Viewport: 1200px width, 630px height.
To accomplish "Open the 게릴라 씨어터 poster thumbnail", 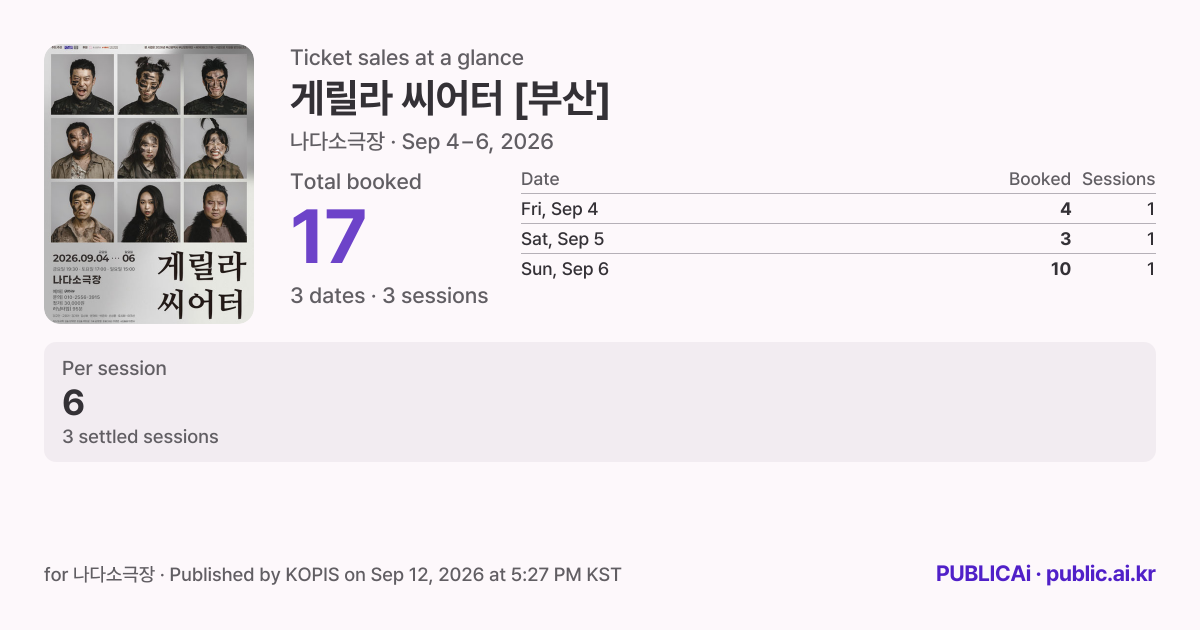I will pos(149,184).
